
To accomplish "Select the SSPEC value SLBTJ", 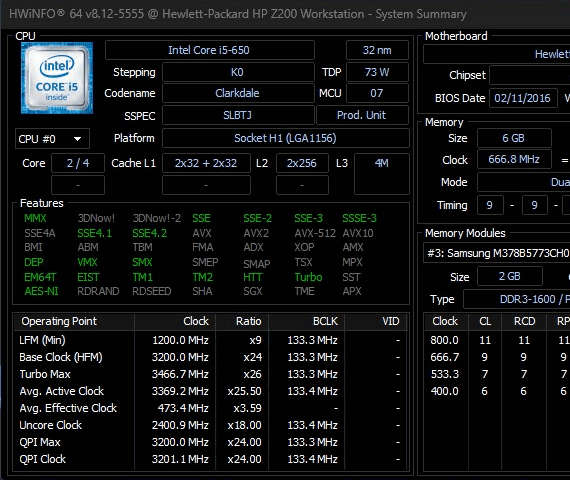I will coord(238,115).
